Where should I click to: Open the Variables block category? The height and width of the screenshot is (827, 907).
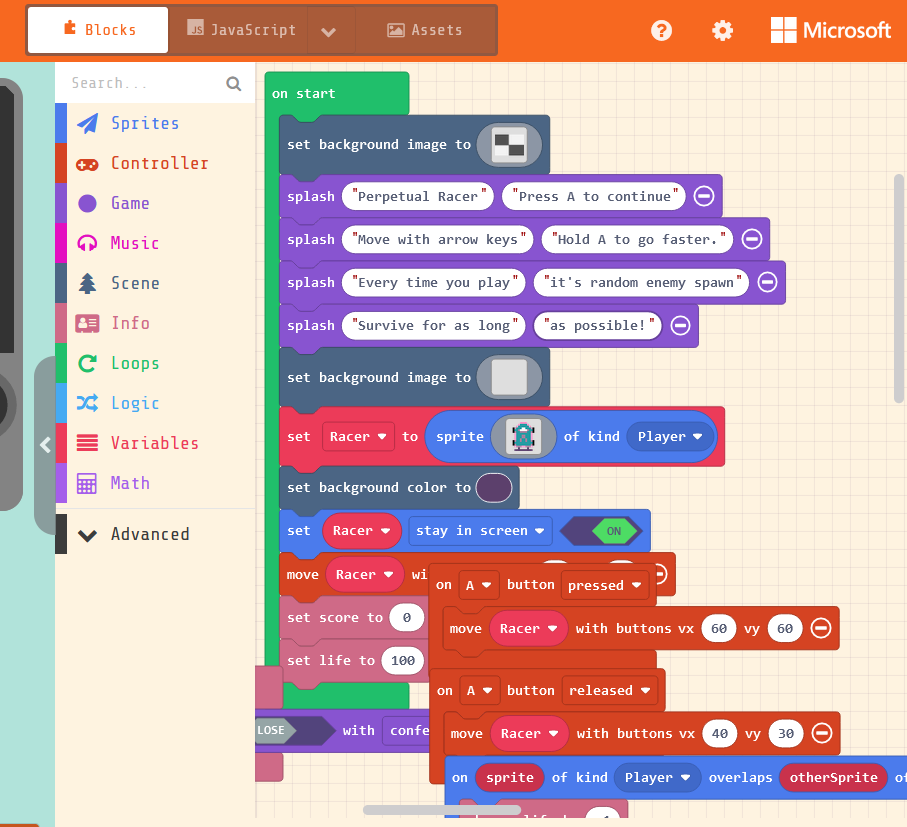[155, 443]
